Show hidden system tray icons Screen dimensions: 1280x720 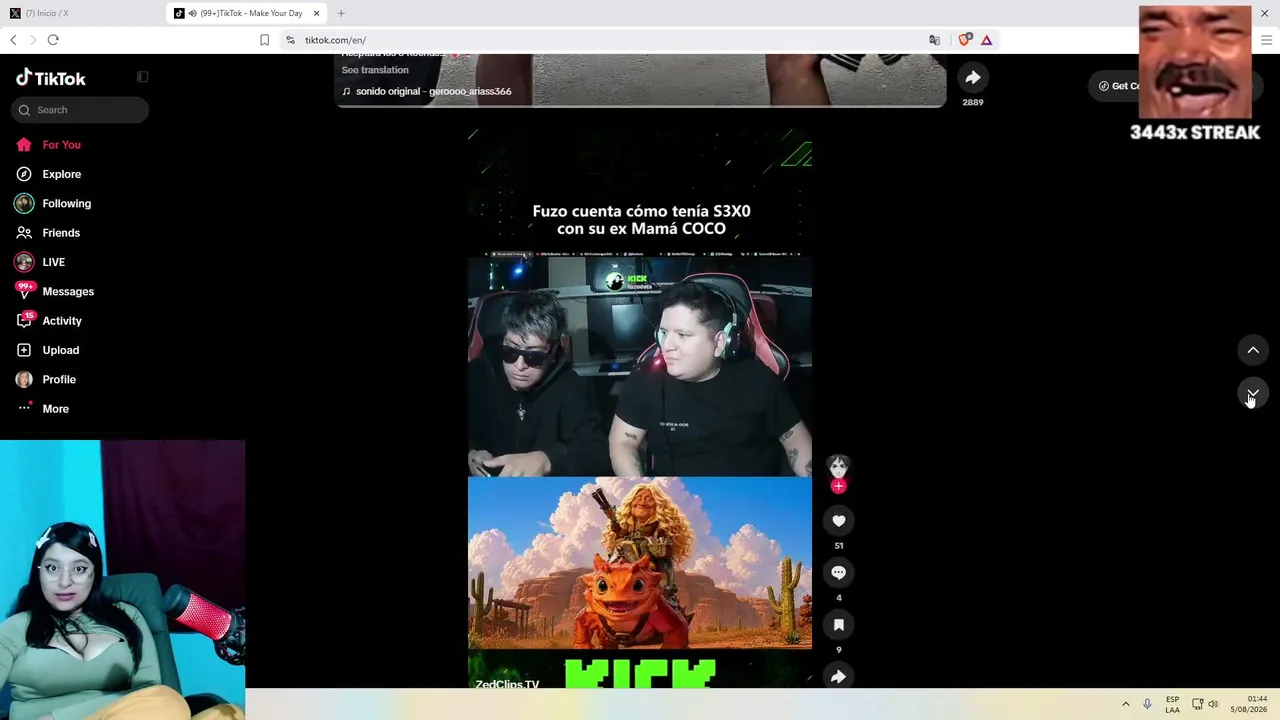click(1125, 704)
